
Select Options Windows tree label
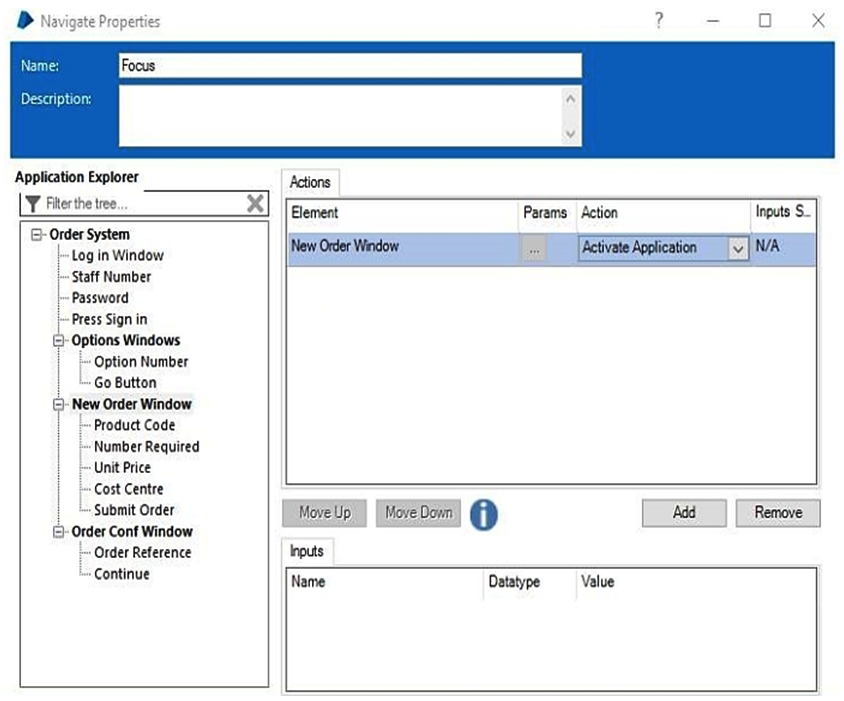[126, 341]
